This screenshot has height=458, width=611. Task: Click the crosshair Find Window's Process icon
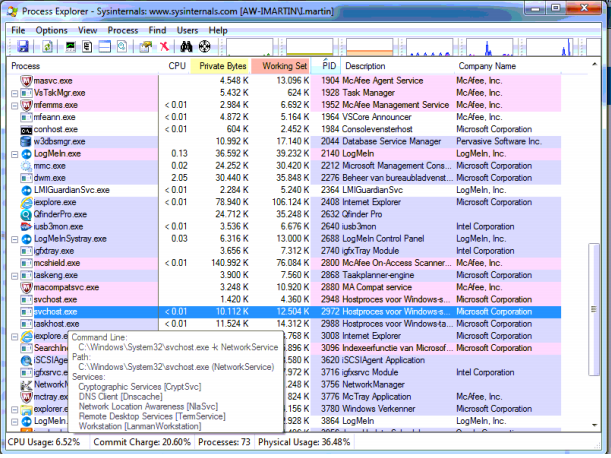pyautogui.click(x=205, y=46)
